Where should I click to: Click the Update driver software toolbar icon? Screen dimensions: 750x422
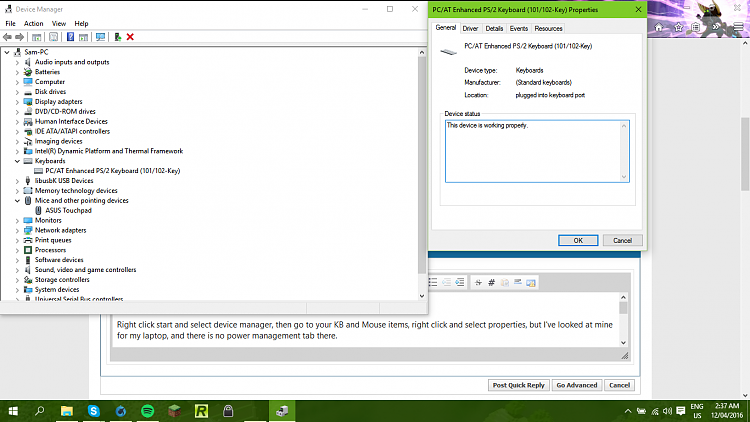point(118,37)
